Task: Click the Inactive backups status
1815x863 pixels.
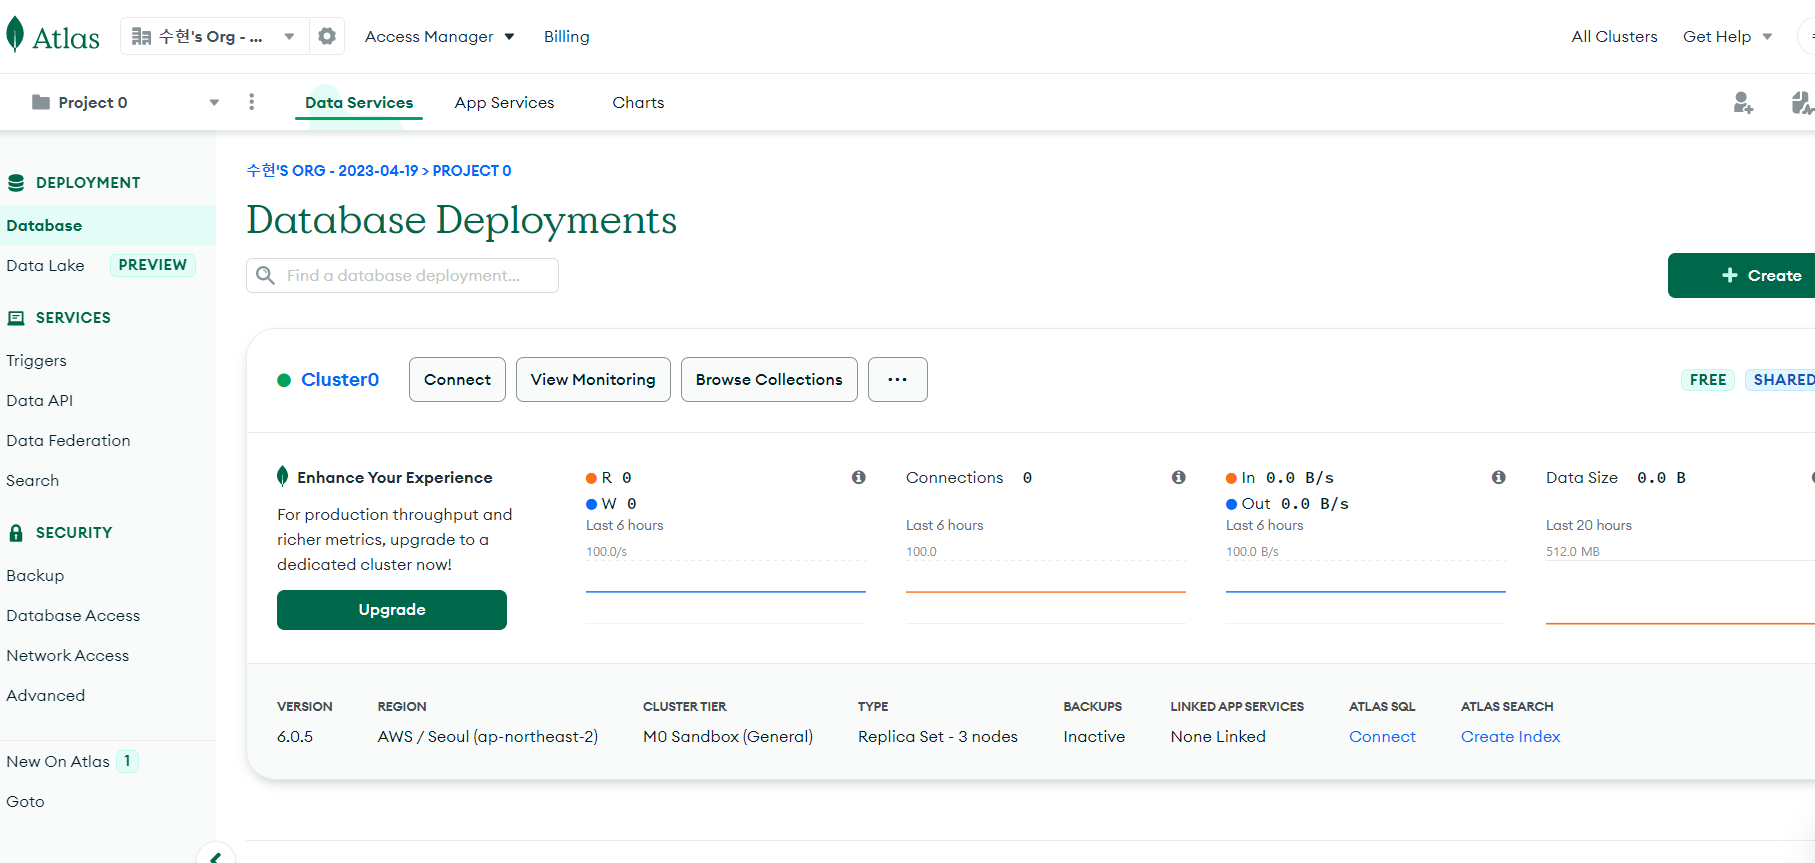Action: click(1094, 736)
